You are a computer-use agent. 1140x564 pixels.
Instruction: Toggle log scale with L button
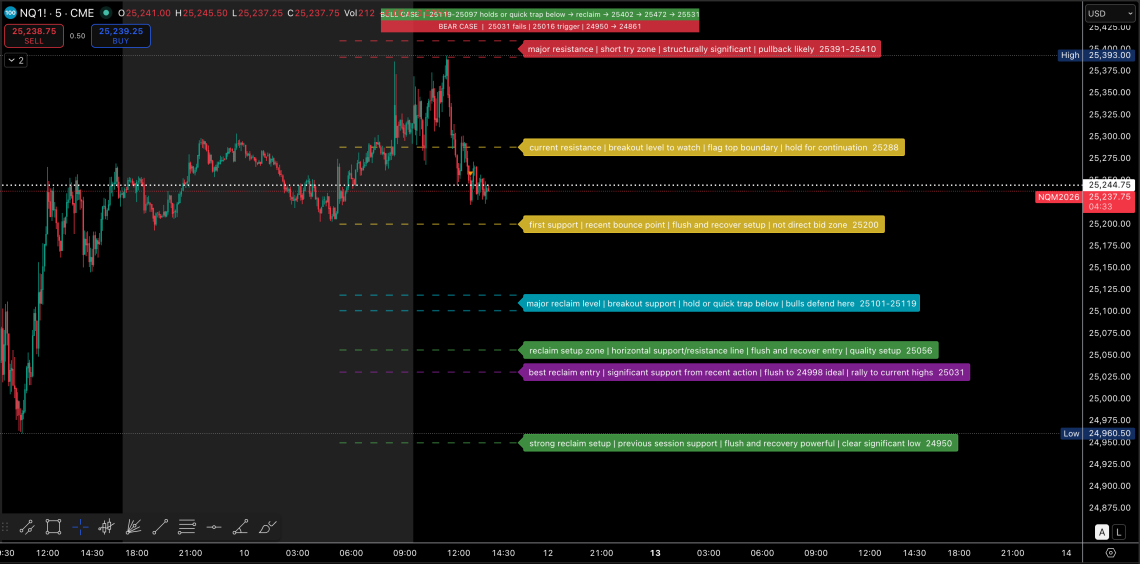coord(1119,532)
